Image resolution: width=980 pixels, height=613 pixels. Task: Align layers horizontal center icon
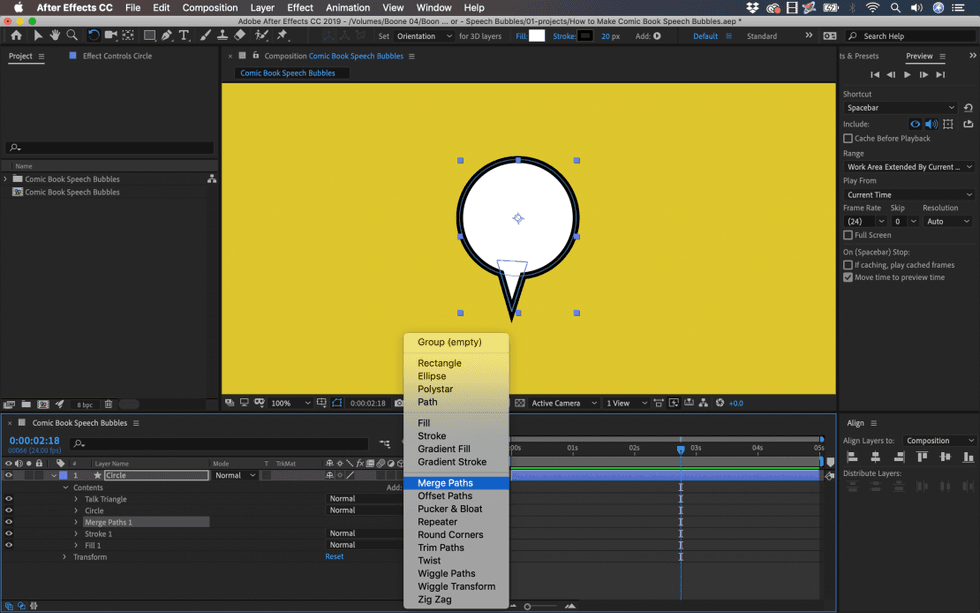(875, 457)
